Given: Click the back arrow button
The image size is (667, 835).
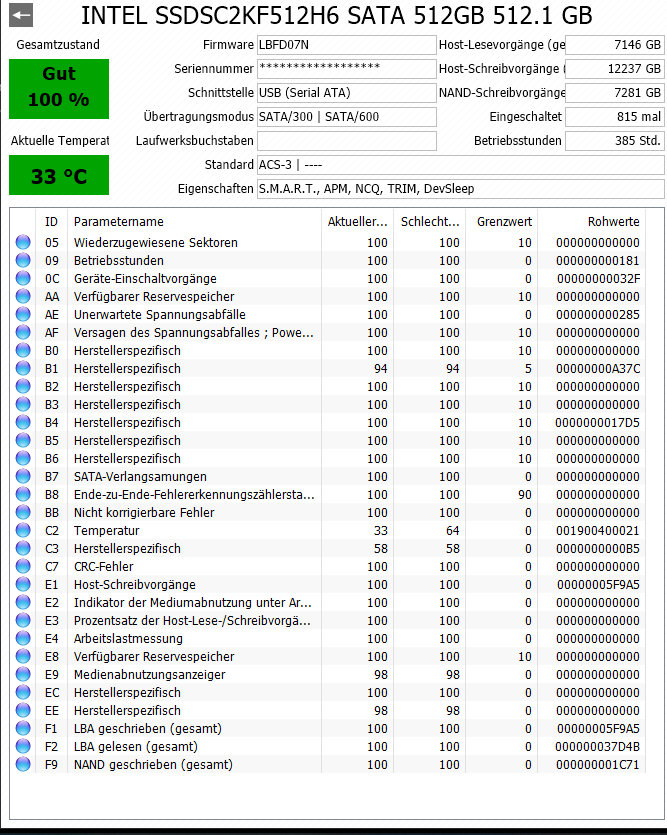Looking at the screenshot, I should (x=21, y=15).
